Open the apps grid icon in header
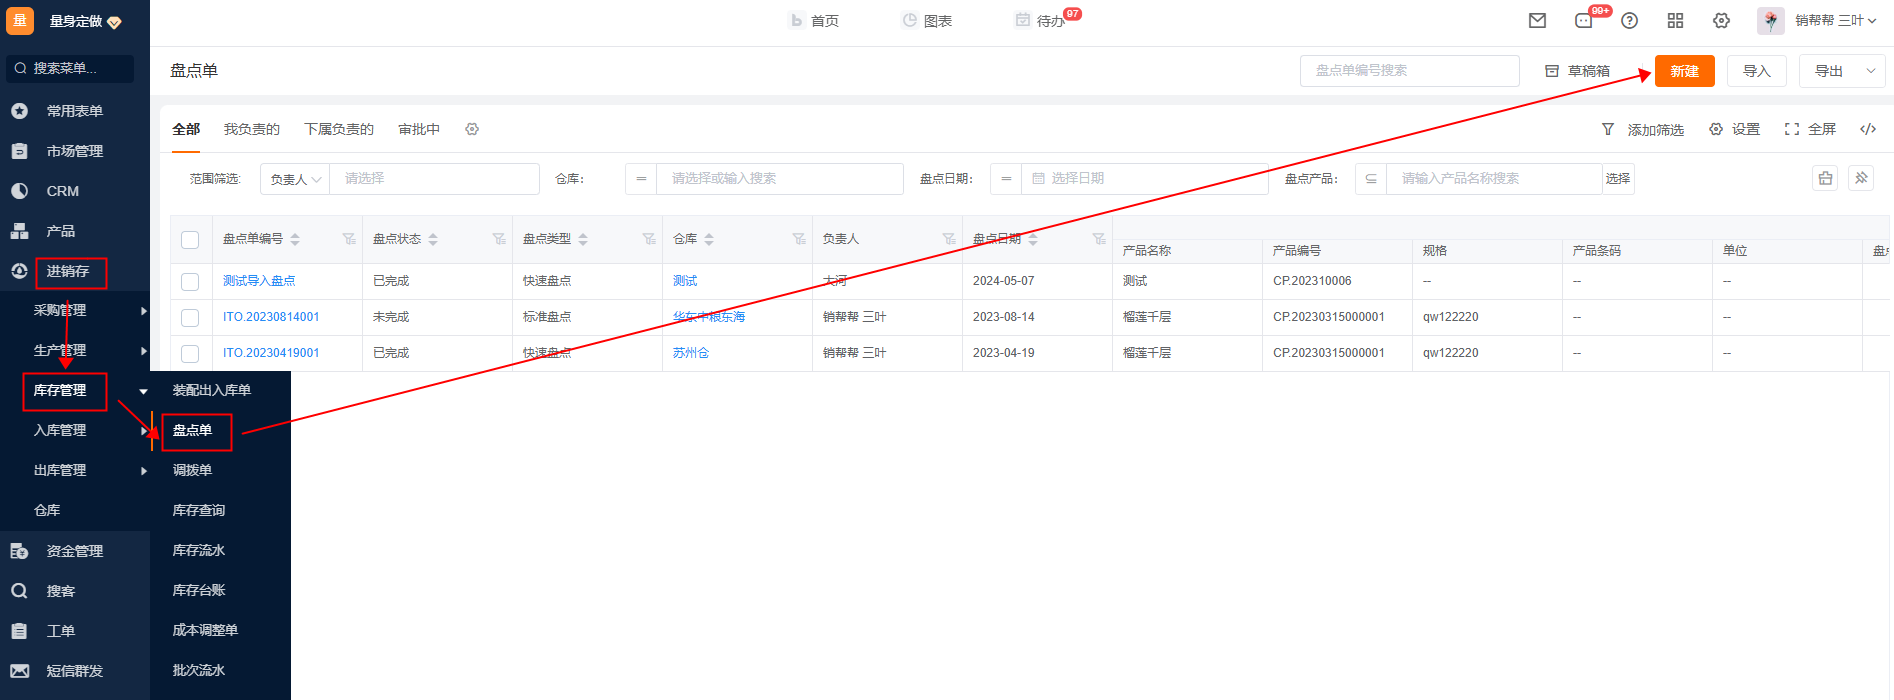The width and height of the screenshot is (1894, 700). point(1676,20)
